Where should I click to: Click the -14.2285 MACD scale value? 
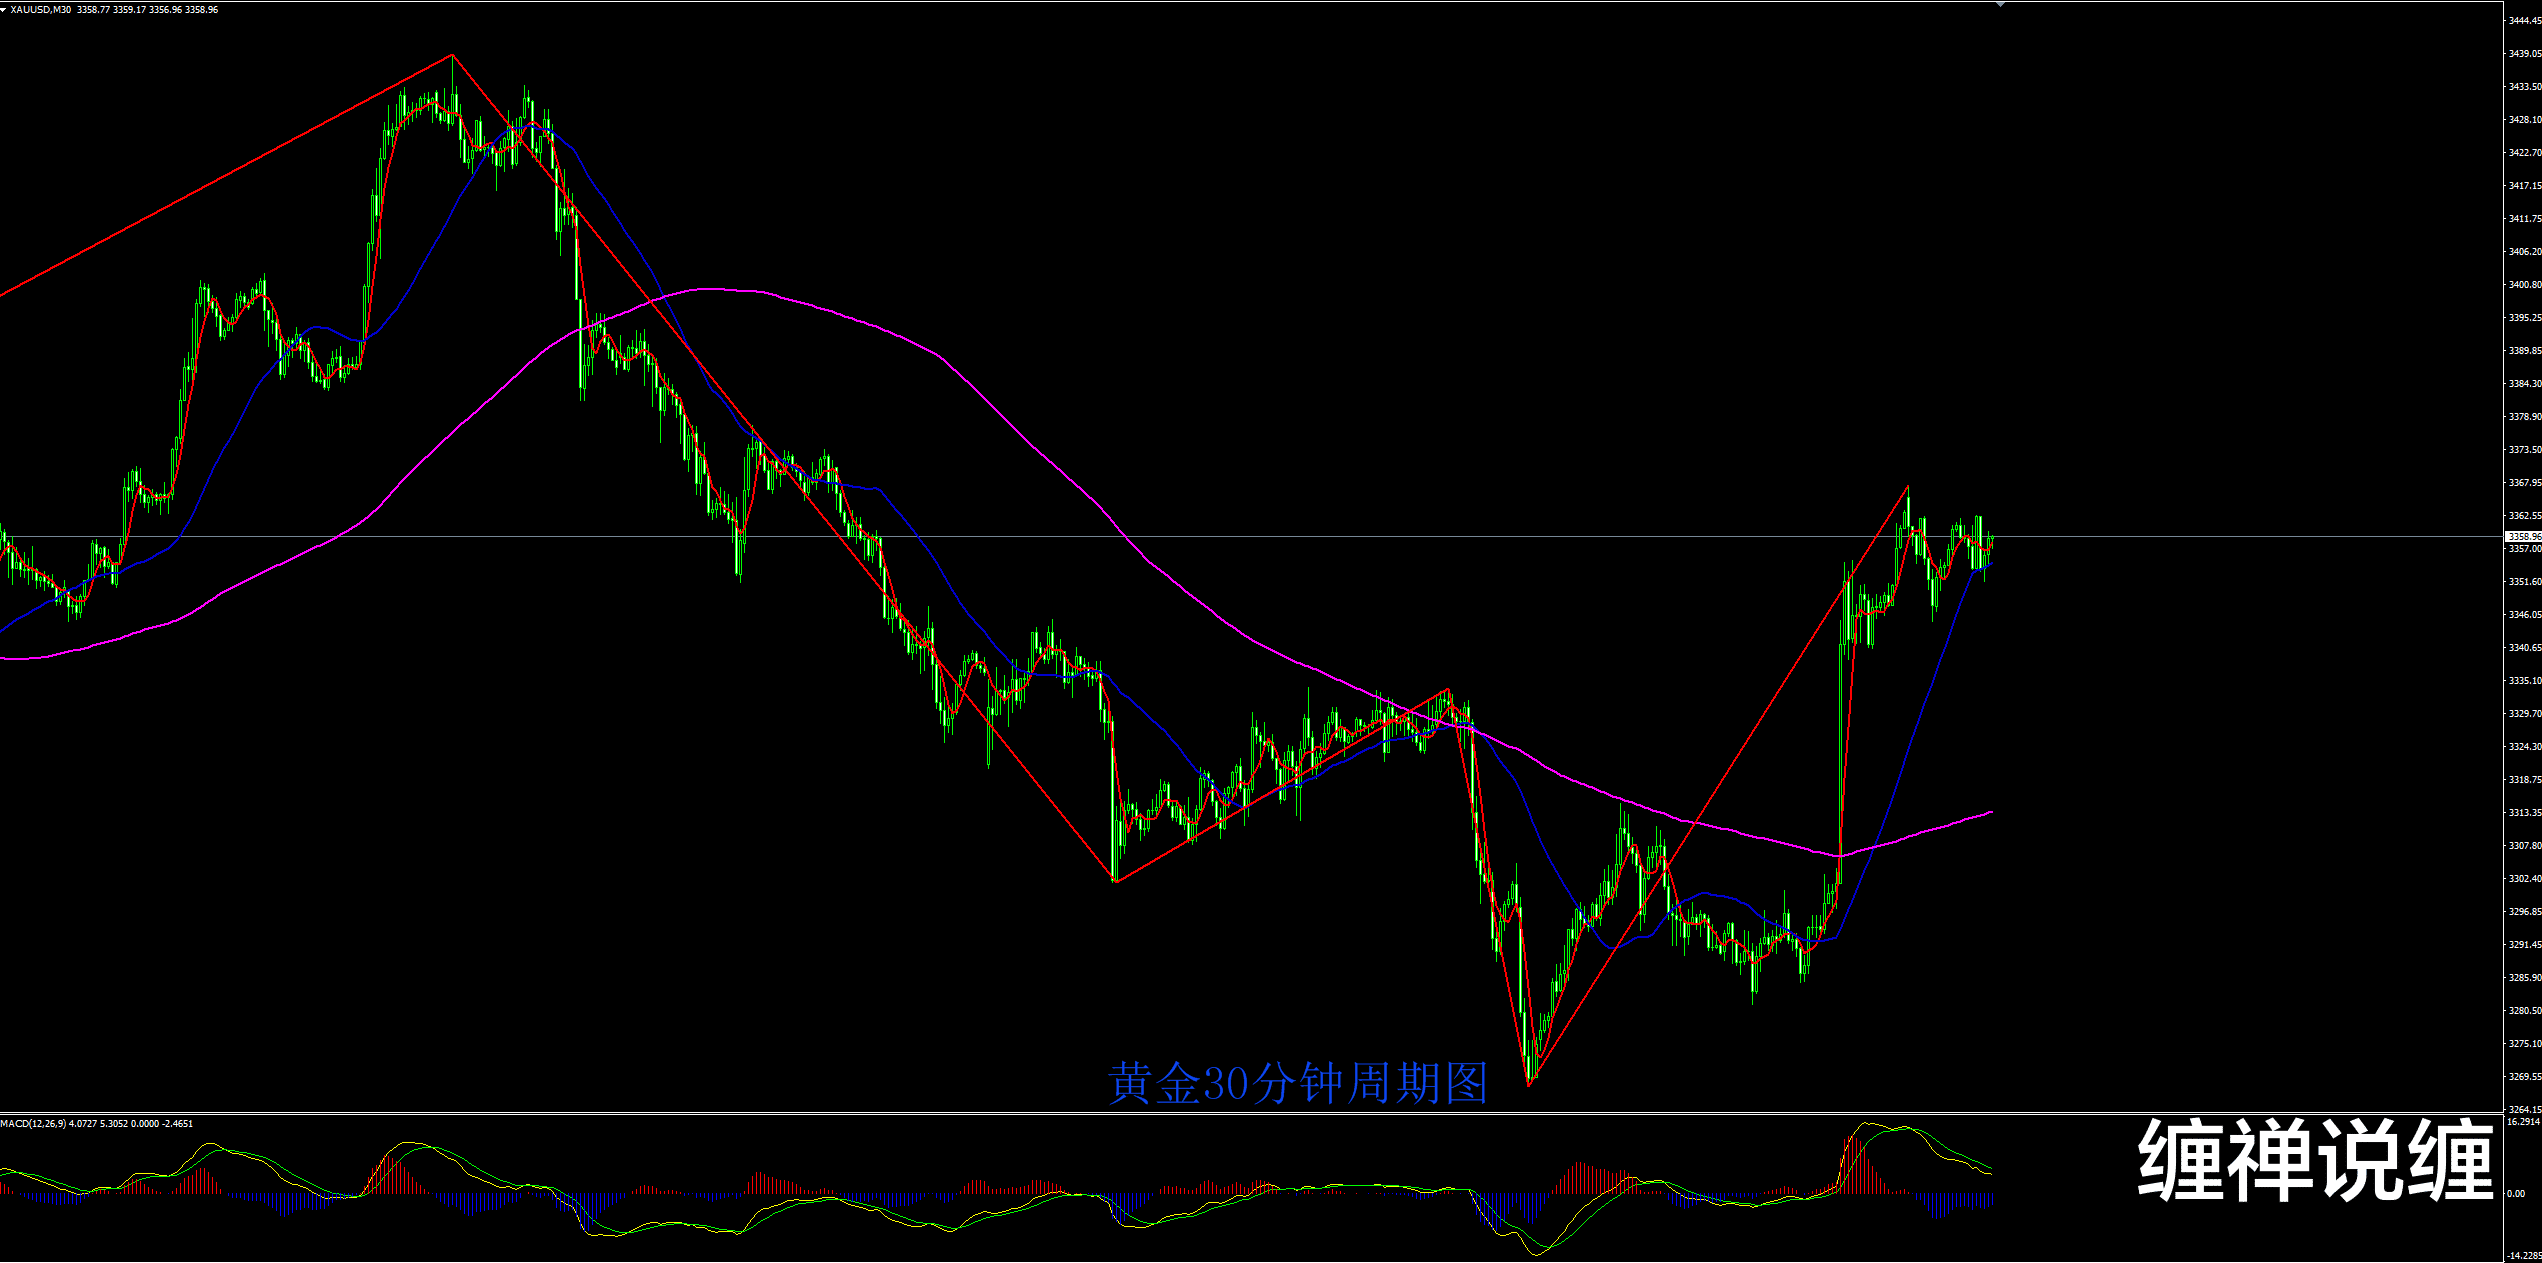click(x=2523, y=1256)
